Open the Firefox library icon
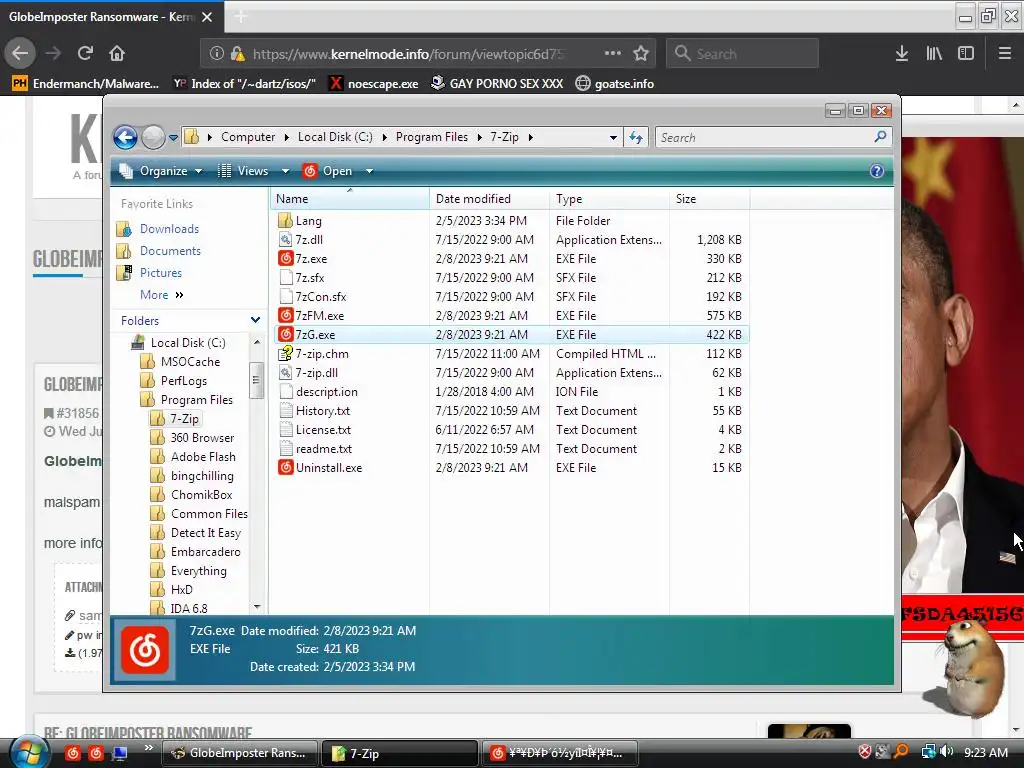1024x768 pixels. [x=934, y=53]
